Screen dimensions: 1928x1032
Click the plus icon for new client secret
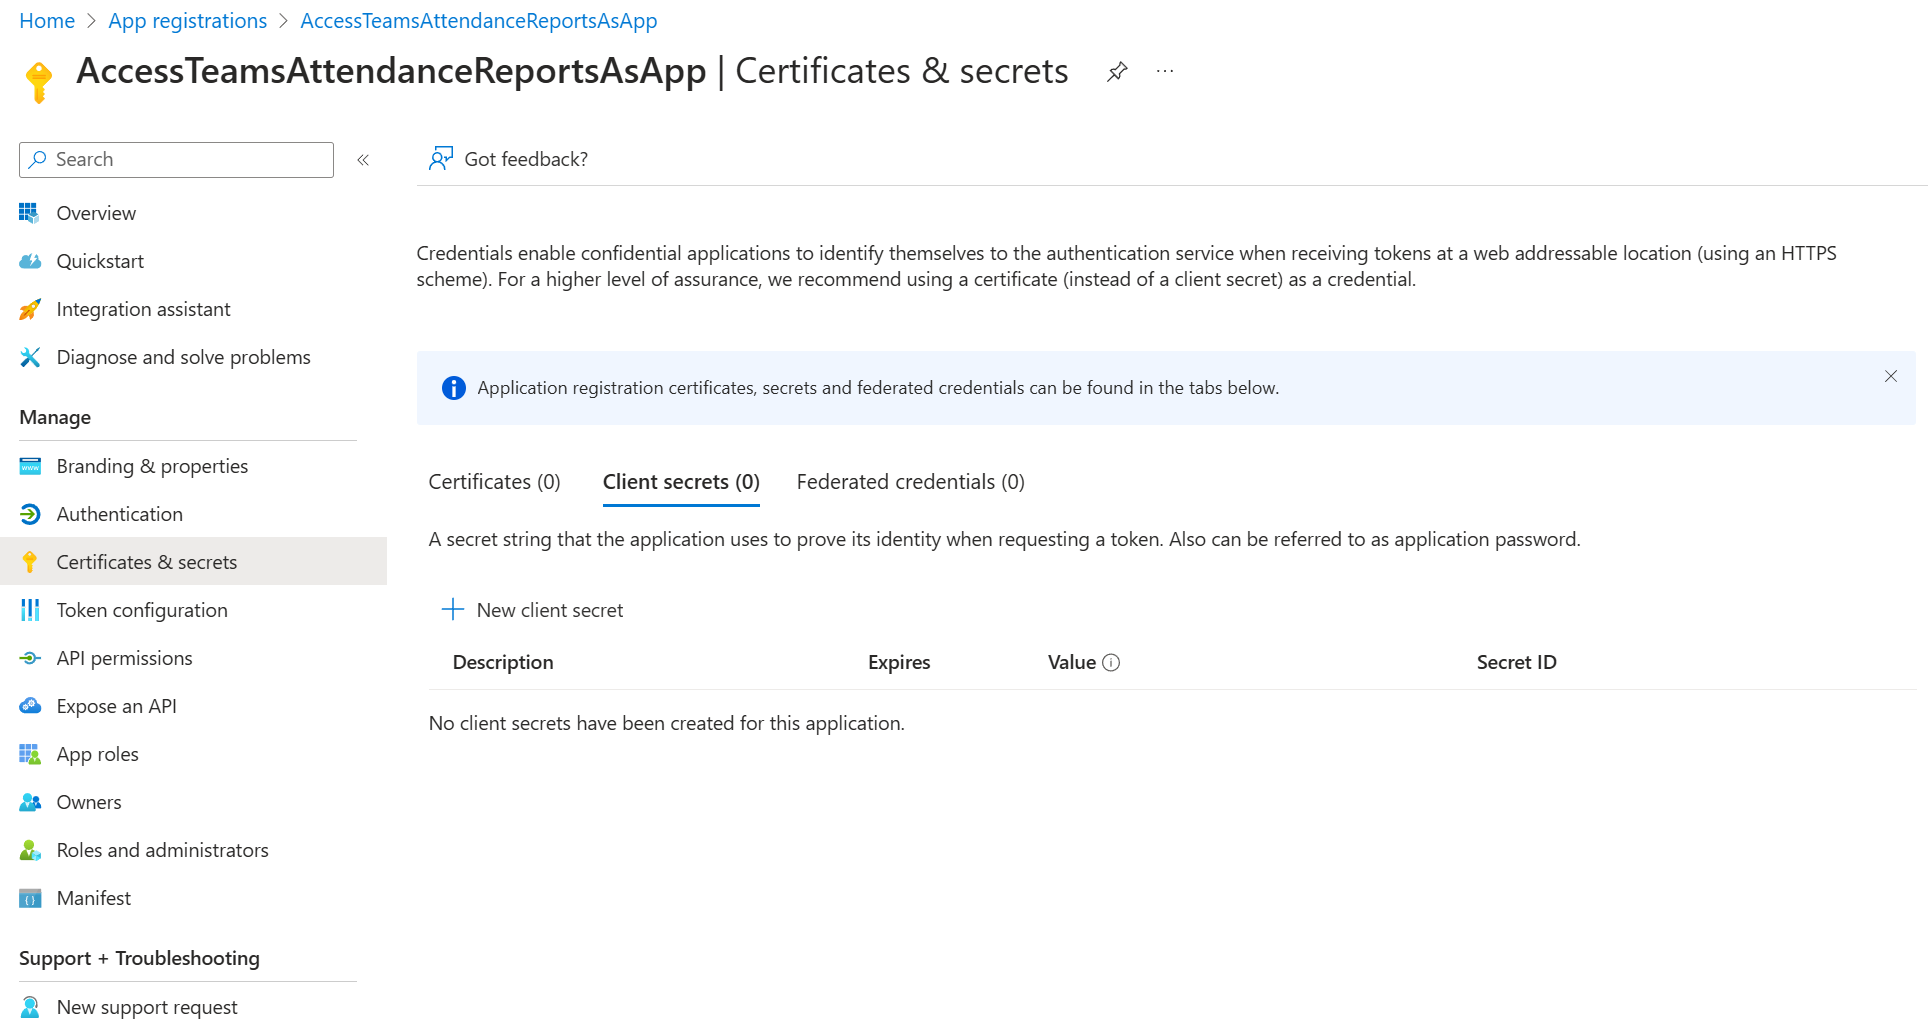click(x=453, y=609)
